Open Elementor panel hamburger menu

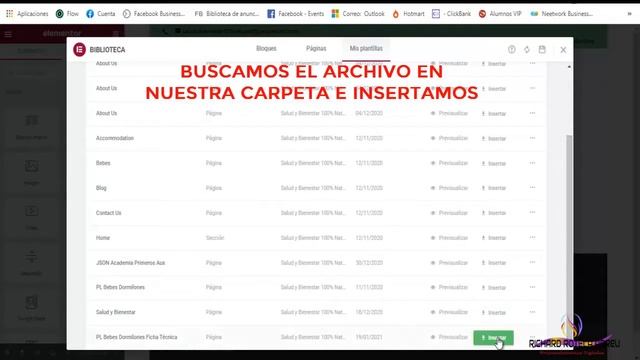coord(8,34)
